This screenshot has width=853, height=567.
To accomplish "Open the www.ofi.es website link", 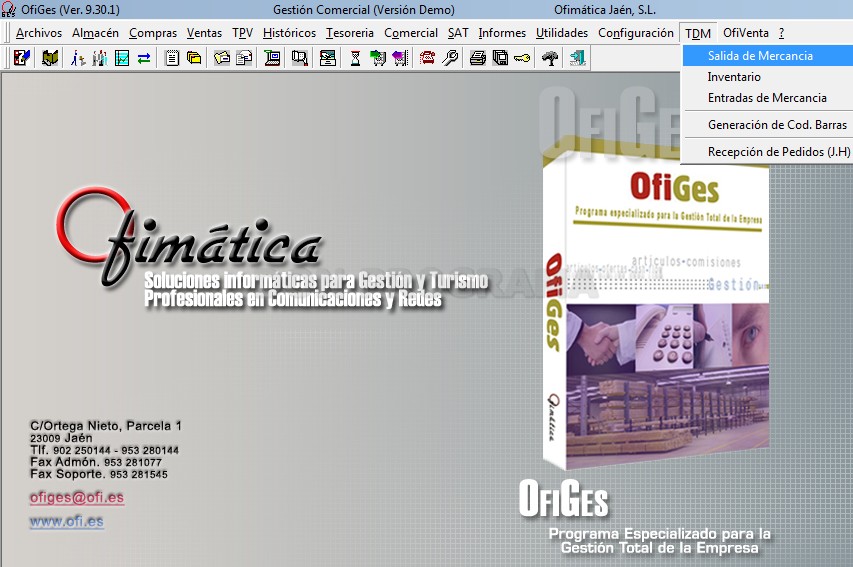I will tap(66, 521).
